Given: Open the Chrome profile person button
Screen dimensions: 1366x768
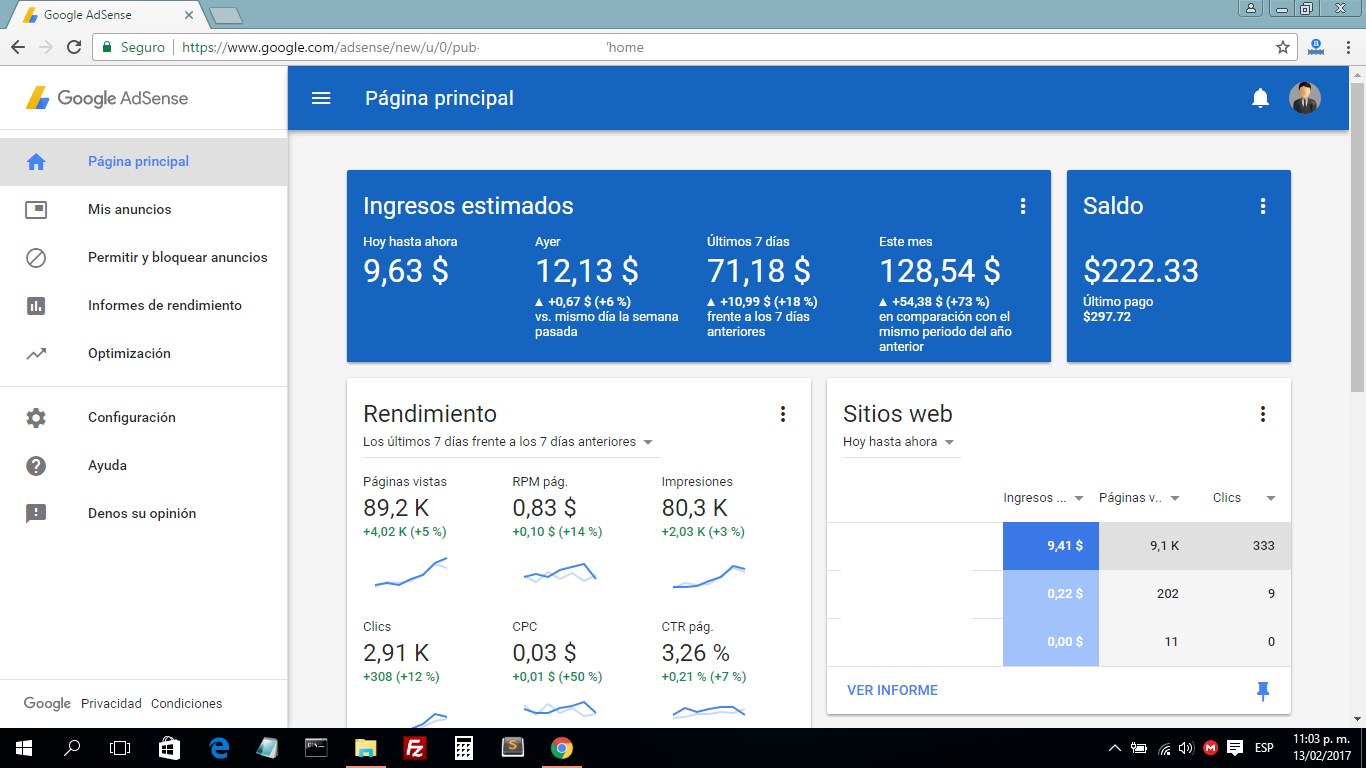Looking at the screenshot, I should click(x=1251, y=8).
